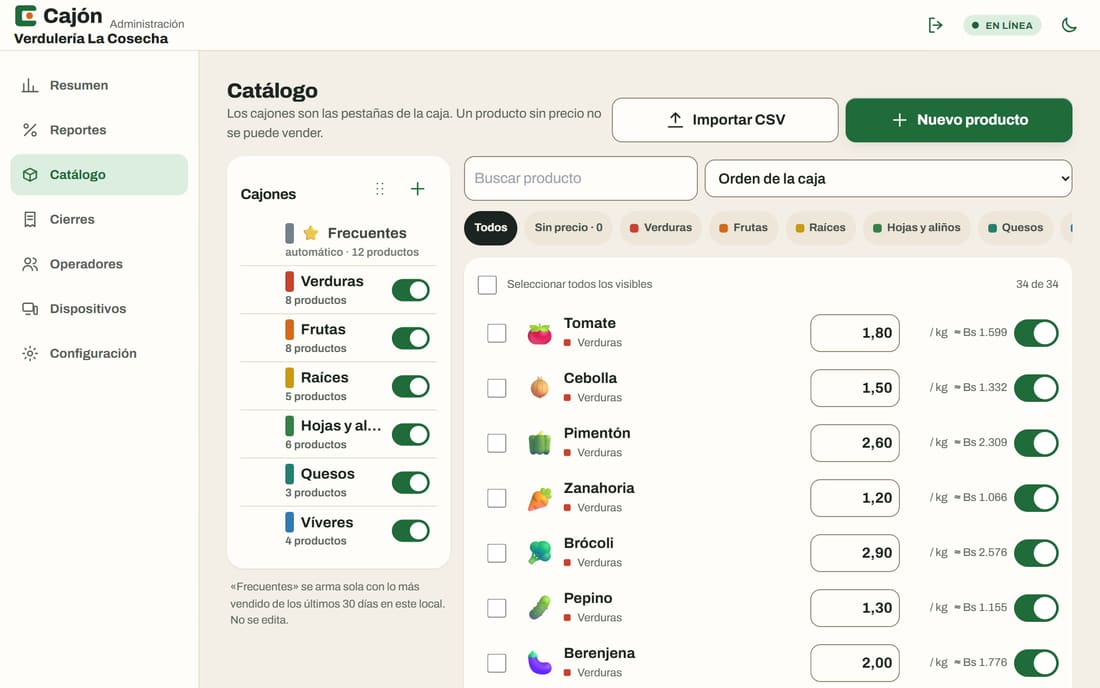
Task: Disable the Víveres cajón toggle
Action: click(x=410, y=531)
